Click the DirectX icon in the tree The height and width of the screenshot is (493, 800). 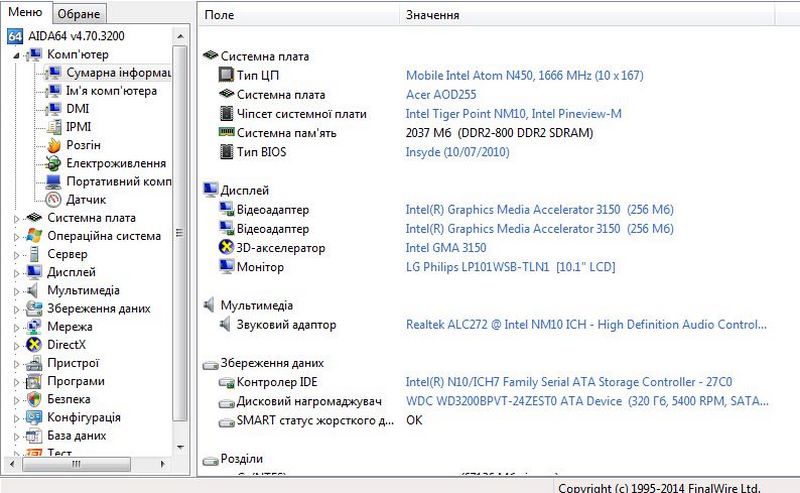35,345
